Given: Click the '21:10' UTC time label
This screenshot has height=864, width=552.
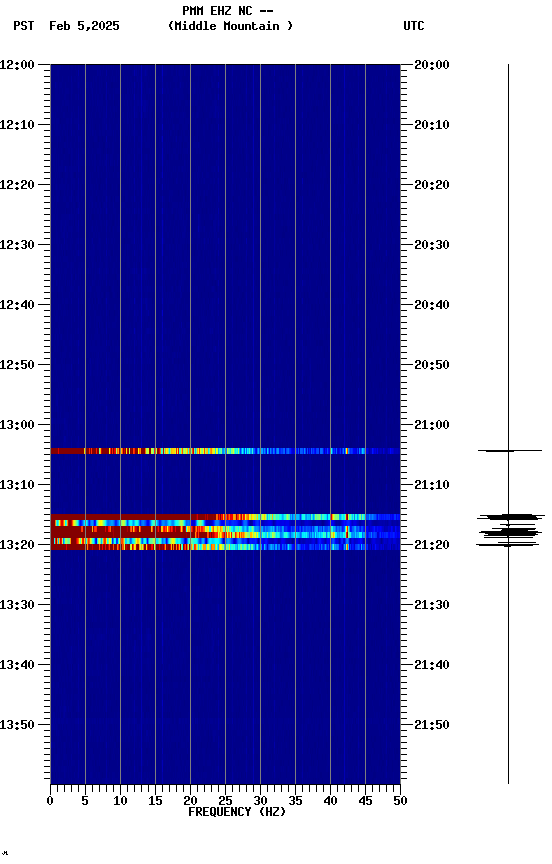Looking at the screenshot, I should point(432,485).
